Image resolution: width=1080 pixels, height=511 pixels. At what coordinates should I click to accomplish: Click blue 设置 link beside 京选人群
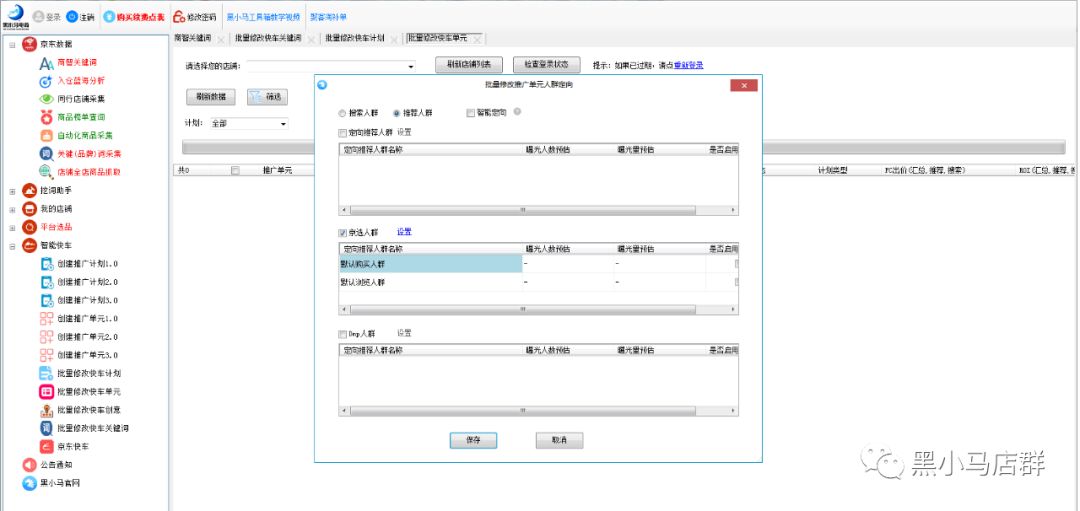(404, 232)
